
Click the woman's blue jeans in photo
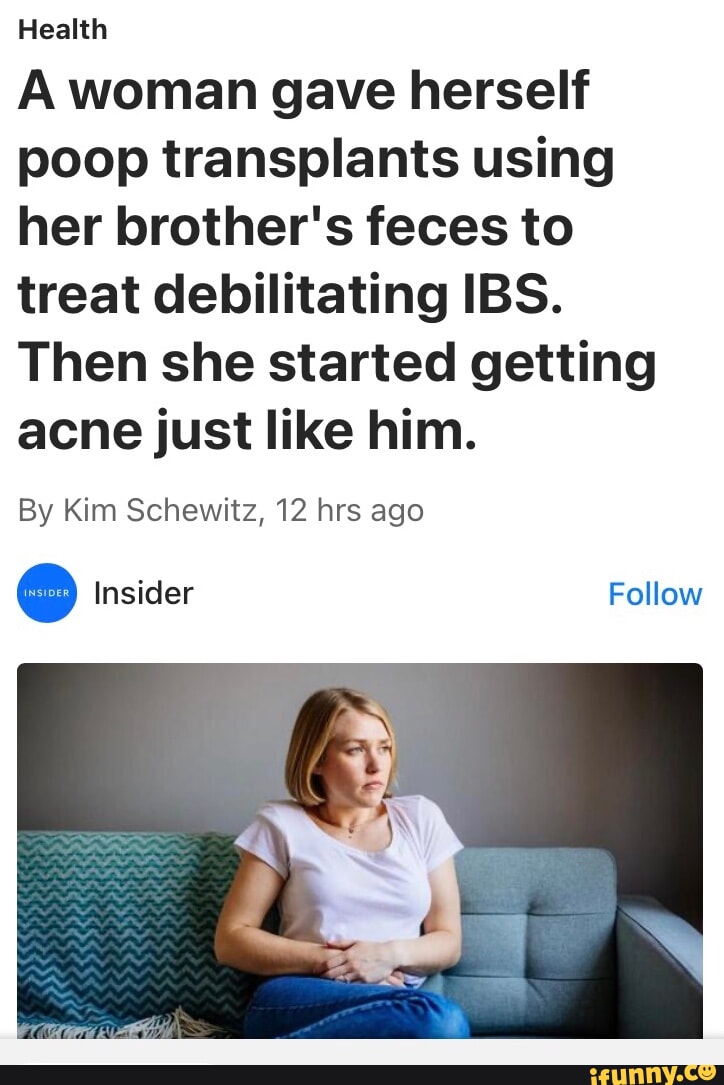(360, 1010)
